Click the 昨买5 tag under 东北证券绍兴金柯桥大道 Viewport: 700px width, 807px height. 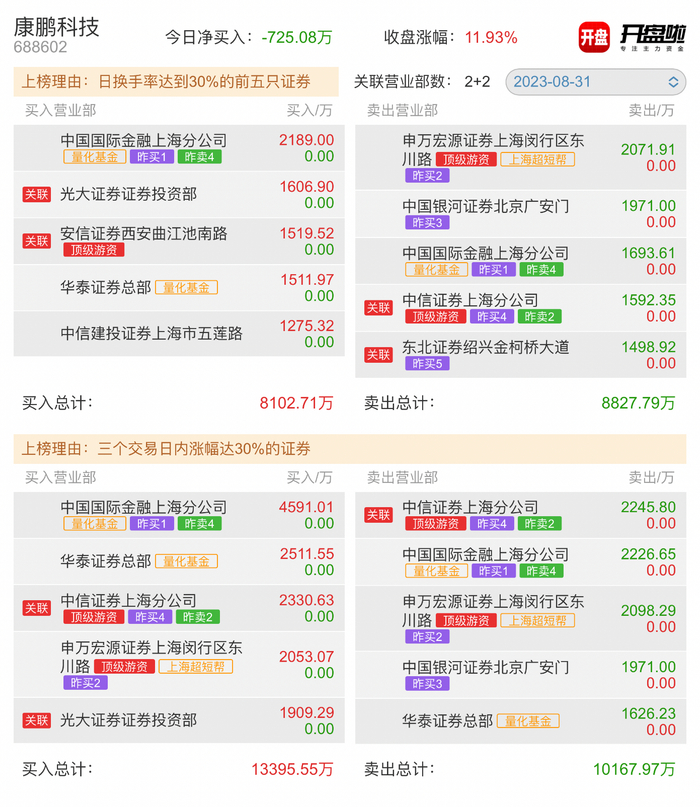(x=427, y=364)
